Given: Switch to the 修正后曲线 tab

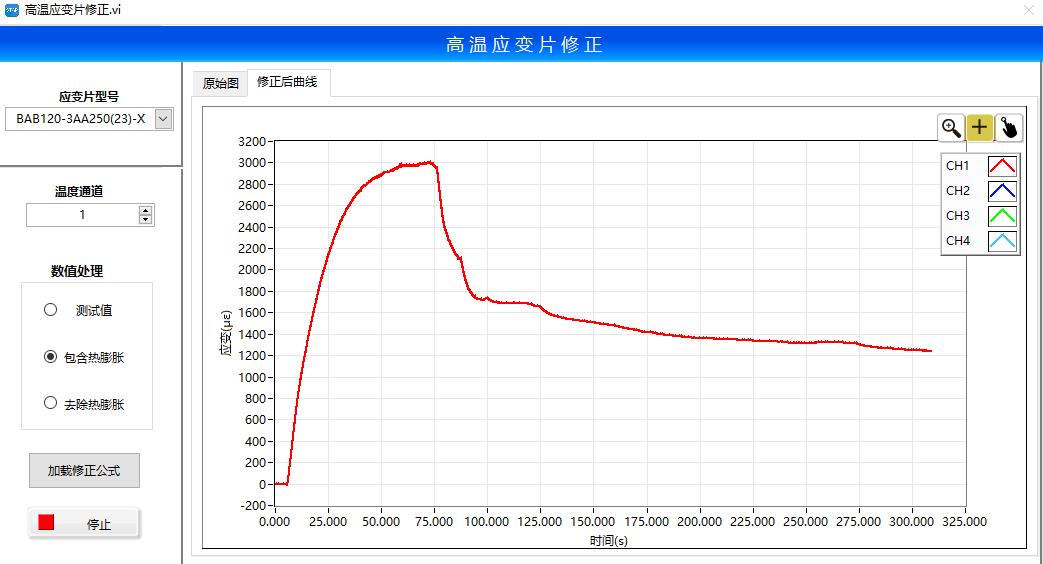Looking at the screenshot, I should pos(287,82).
